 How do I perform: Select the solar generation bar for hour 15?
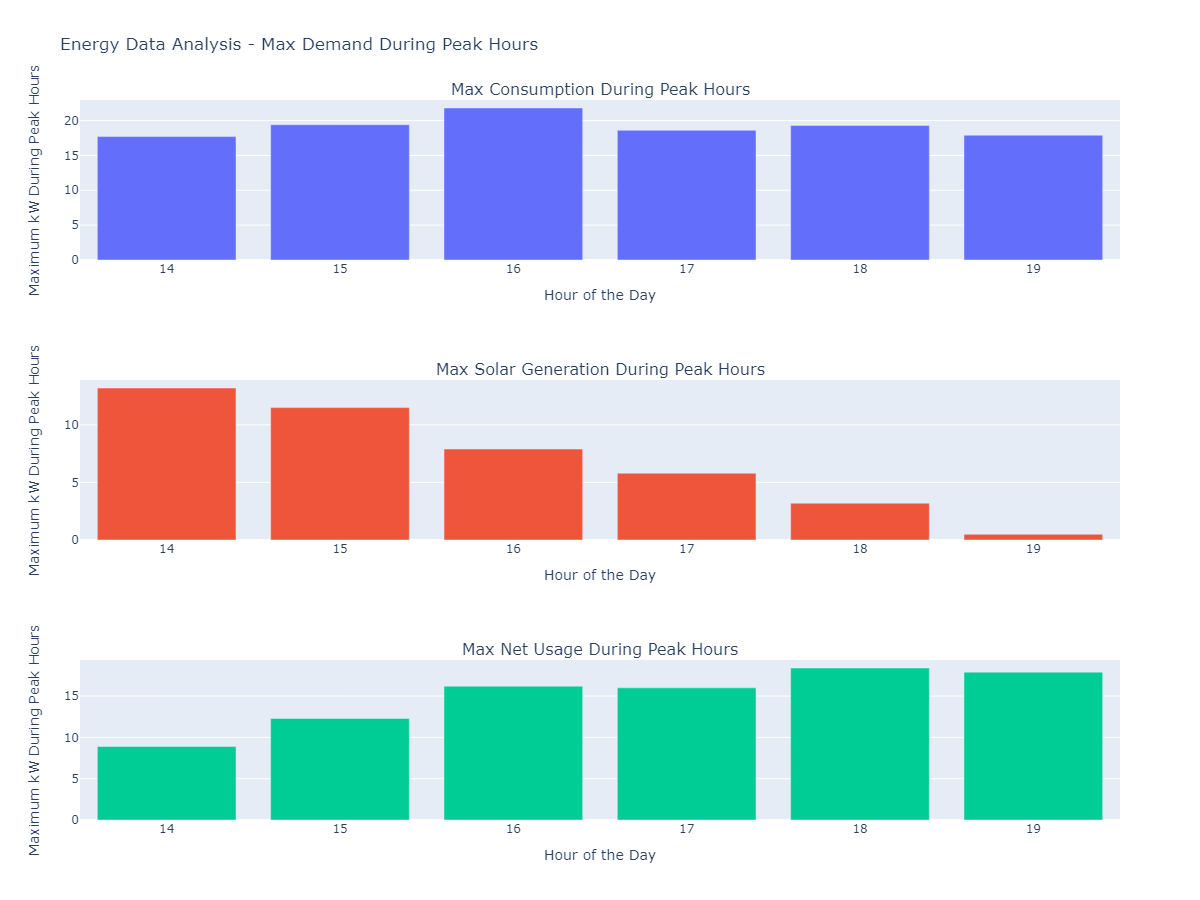click(340, 474)
